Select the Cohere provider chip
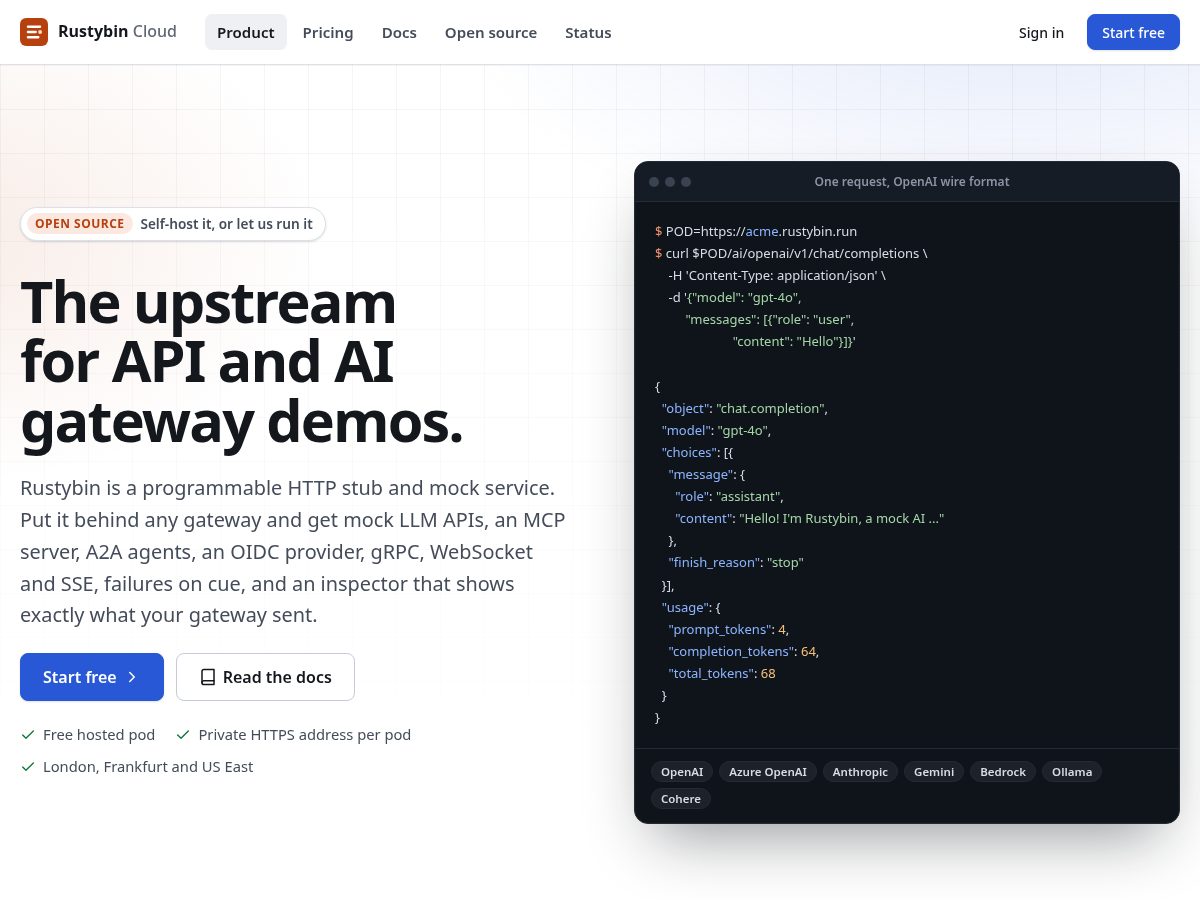This screenshot has height=900, width=1200. pos(681,799)
